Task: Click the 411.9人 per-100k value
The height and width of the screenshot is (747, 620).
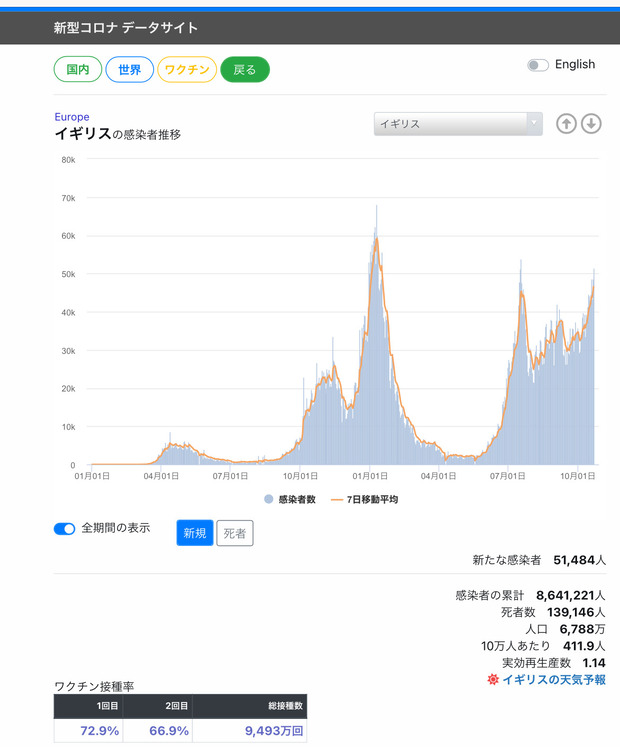Action: coord(584,646)
